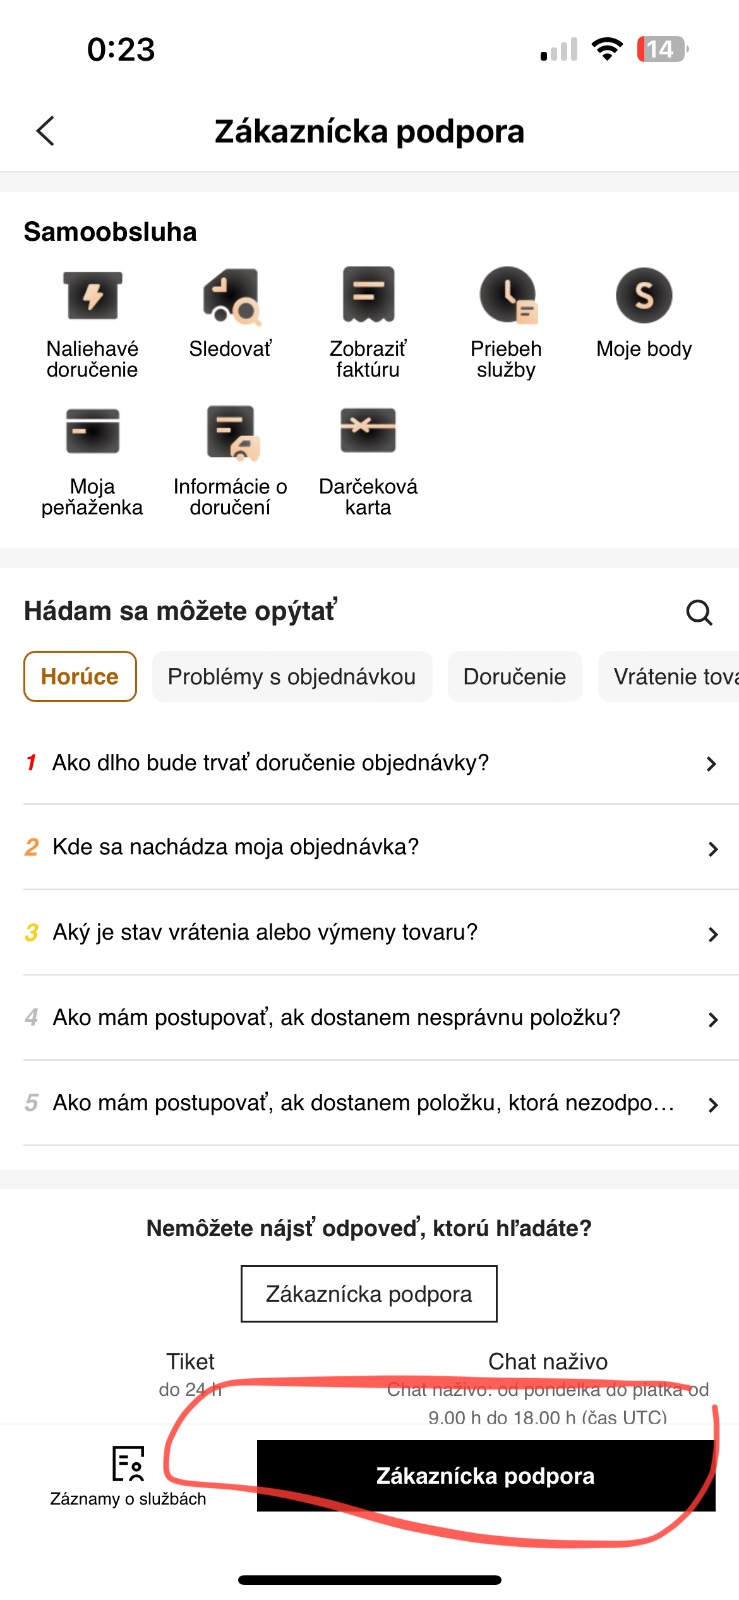Tap the back arrow icon
The width and height of the screenshot is (739, 1600).
(x=45, y=131)
